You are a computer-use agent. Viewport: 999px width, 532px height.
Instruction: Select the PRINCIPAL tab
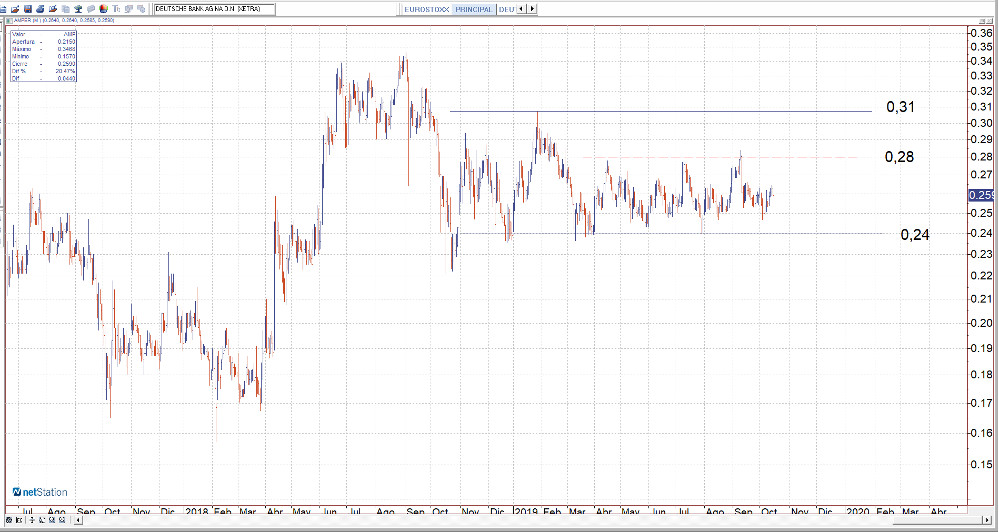pos(474,10)
